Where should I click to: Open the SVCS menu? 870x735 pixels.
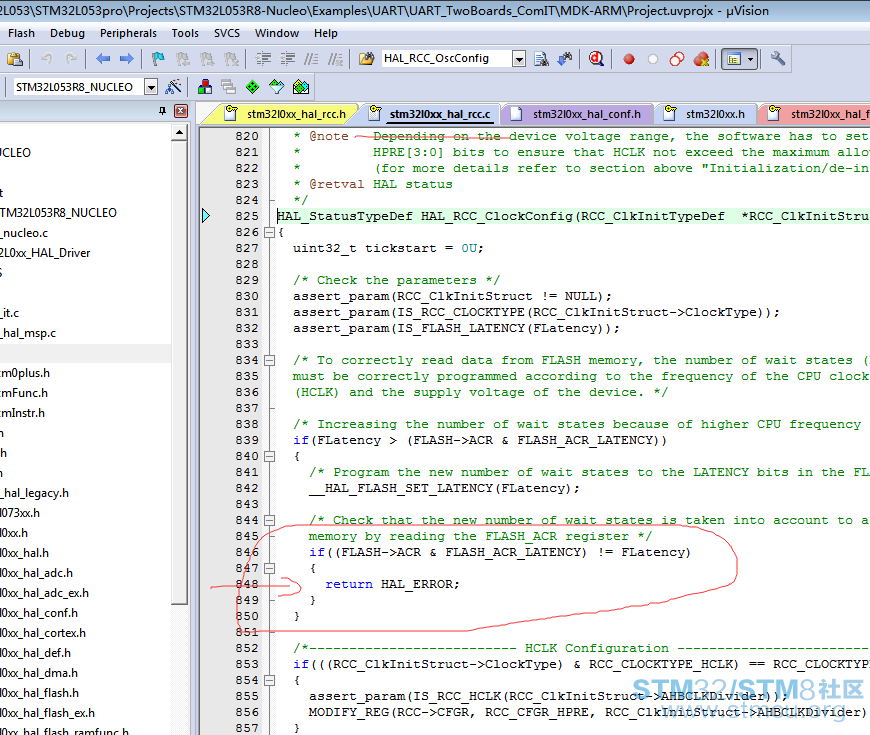[227, 33]
